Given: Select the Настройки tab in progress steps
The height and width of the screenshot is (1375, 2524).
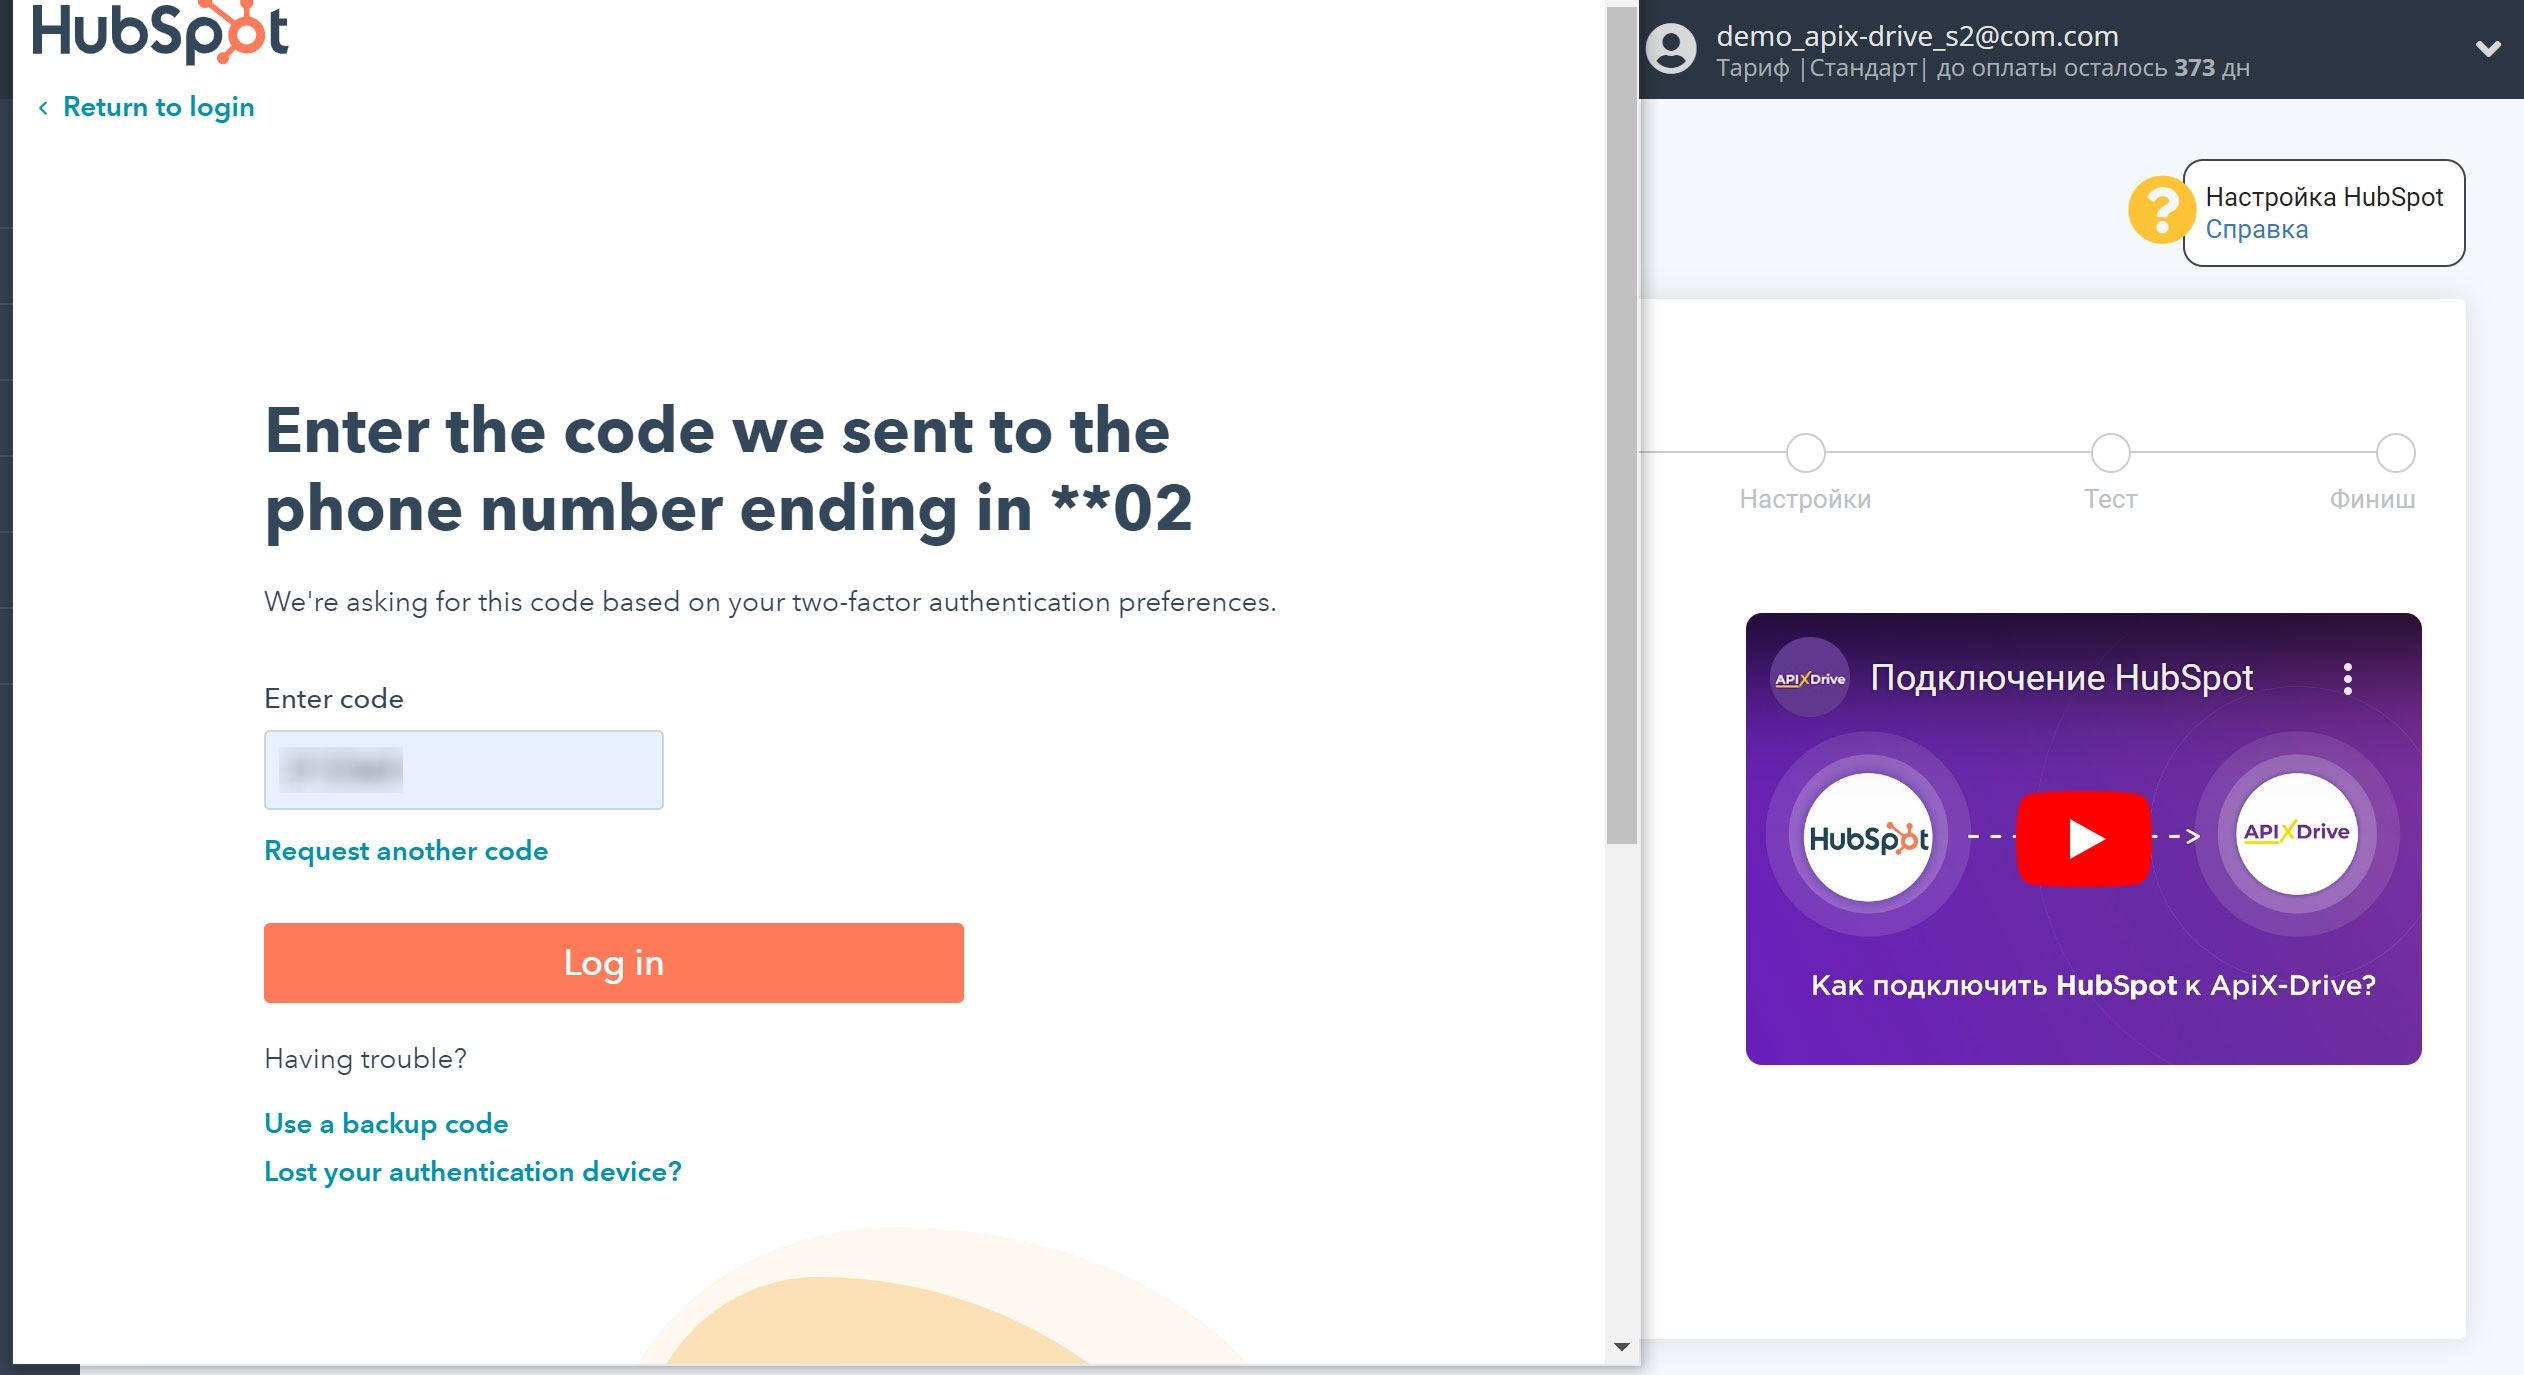Looking at the screenshot, I should coord(1805,450).
